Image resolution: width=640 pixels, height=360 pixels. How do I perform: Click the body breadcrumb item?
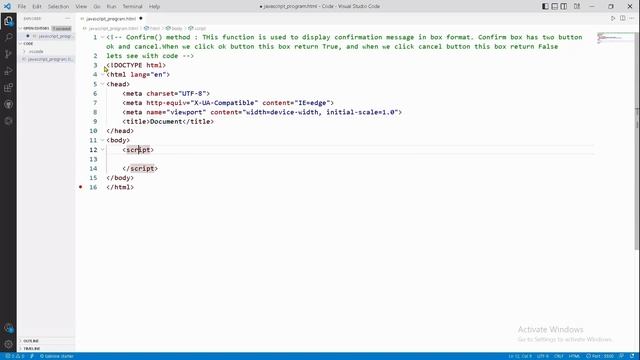174,28
